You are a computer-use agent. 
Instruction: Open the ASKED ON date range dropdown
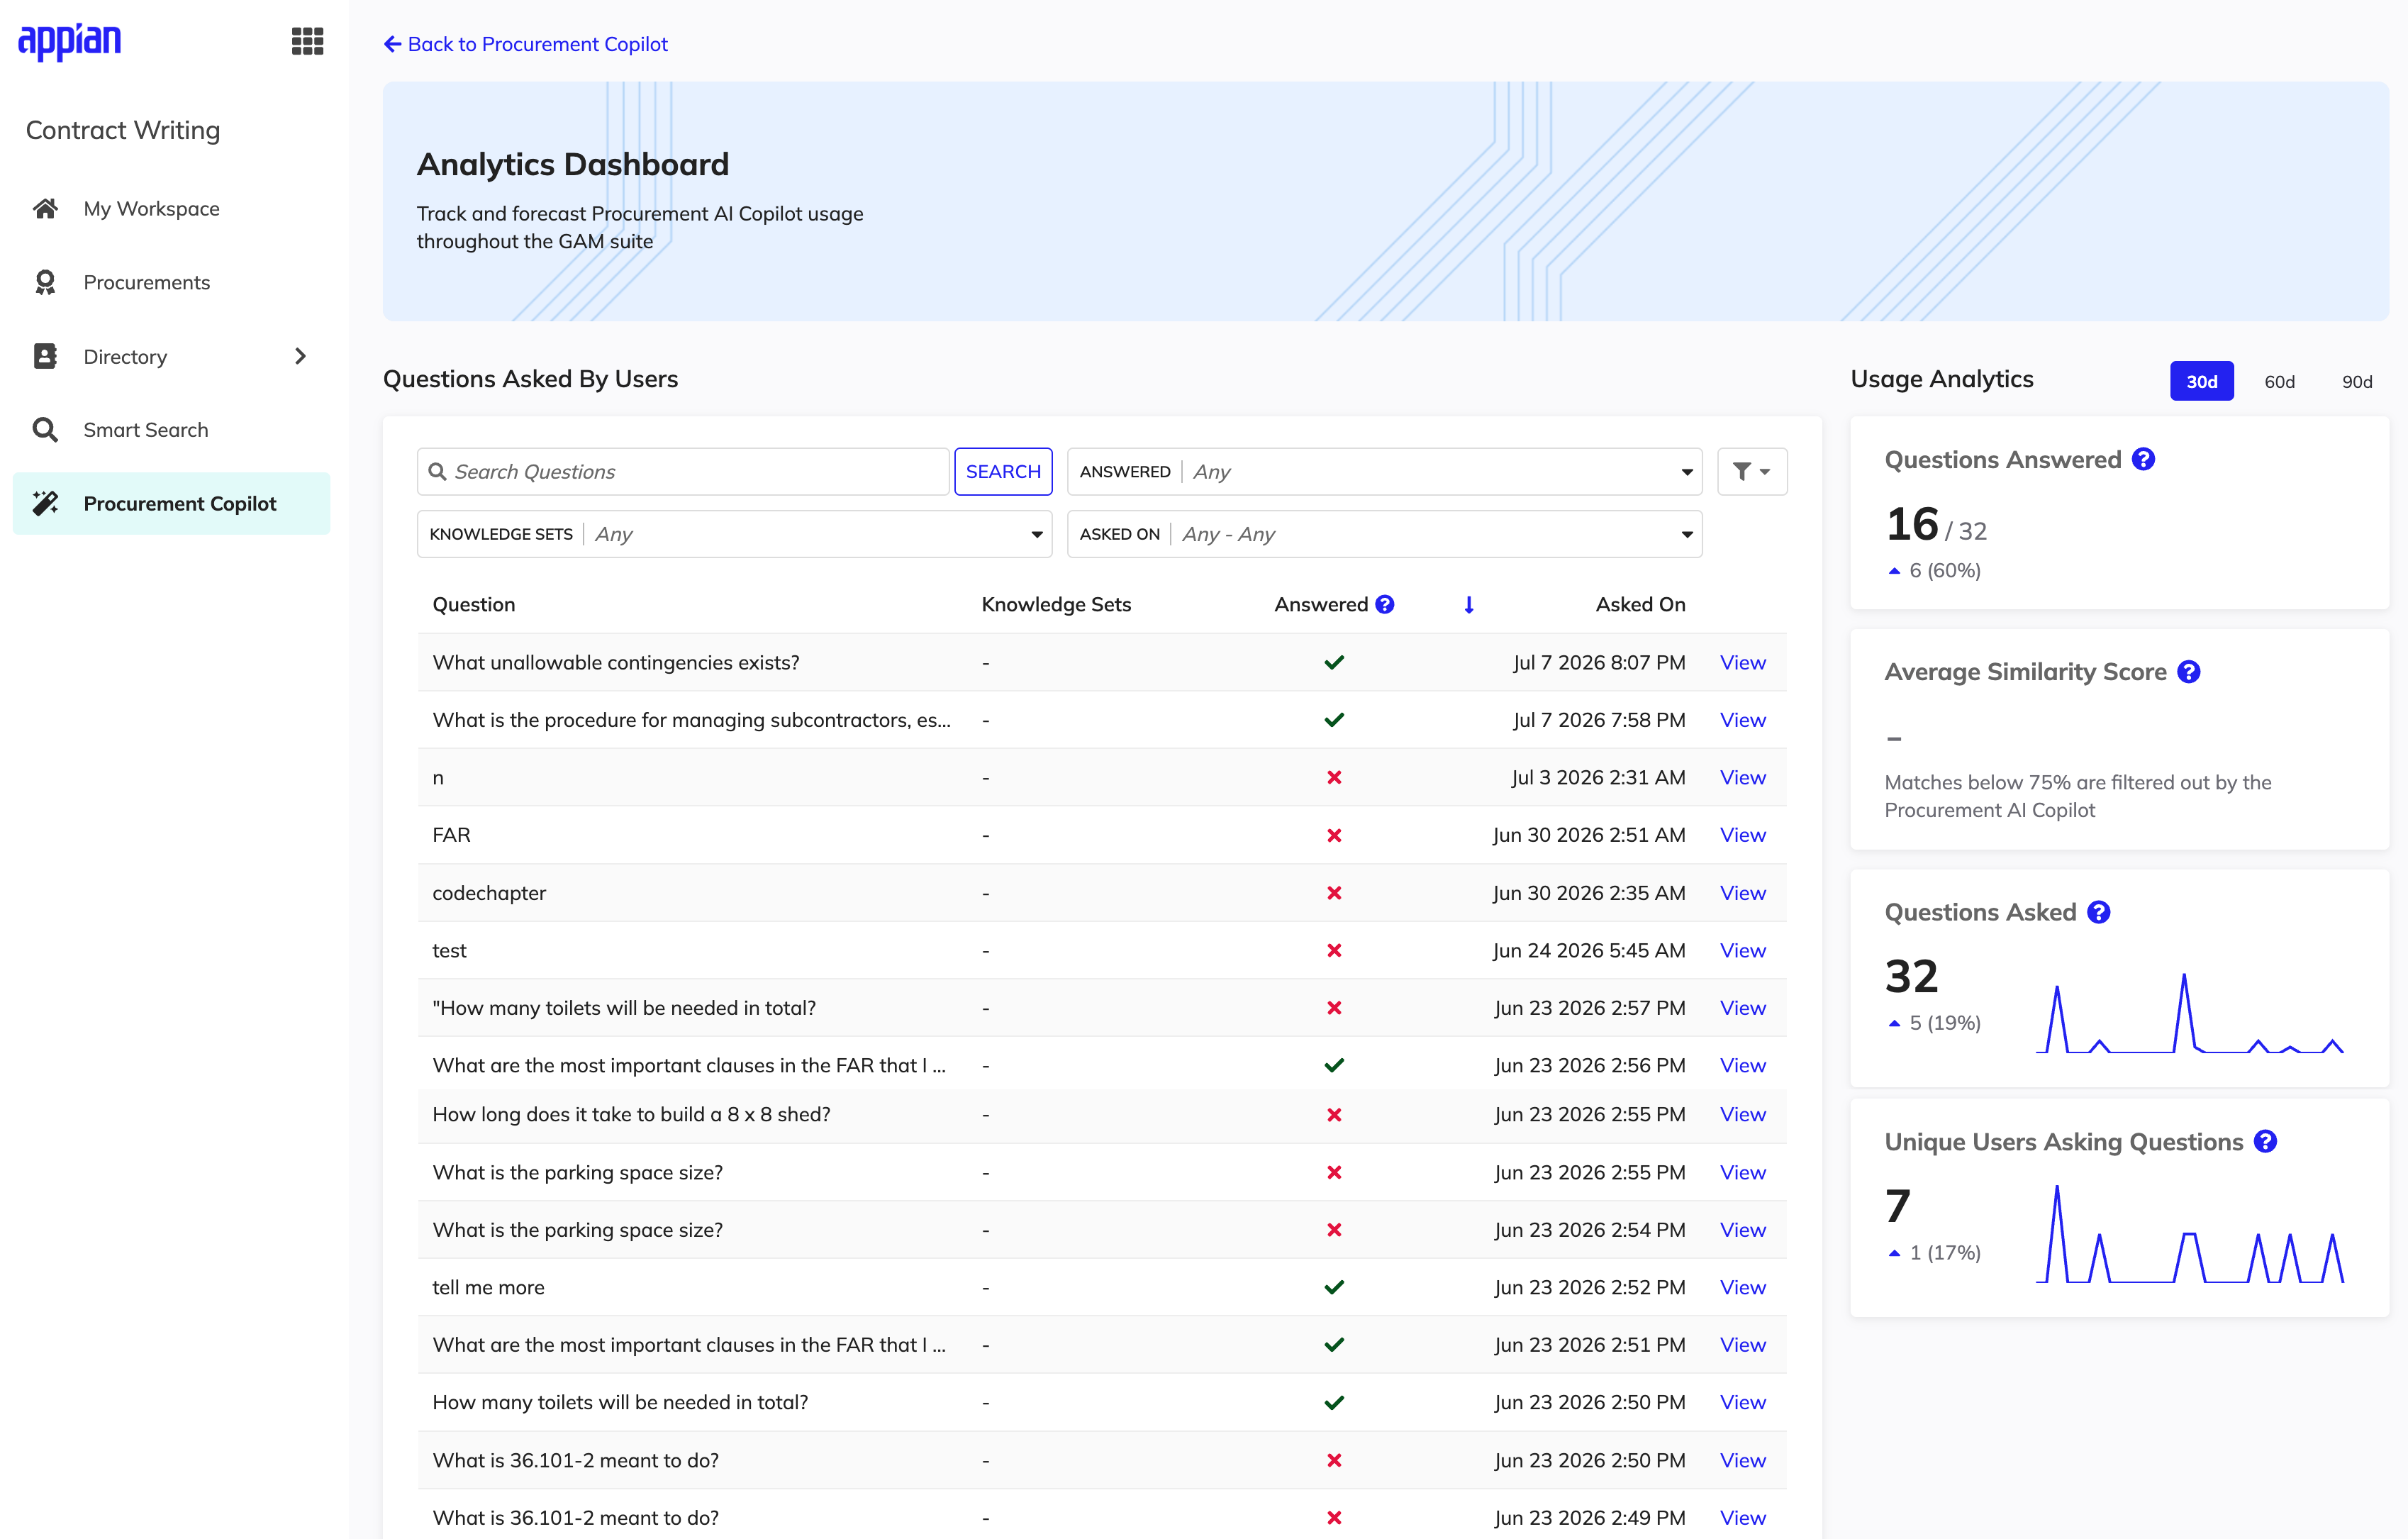coord(1384,534)
